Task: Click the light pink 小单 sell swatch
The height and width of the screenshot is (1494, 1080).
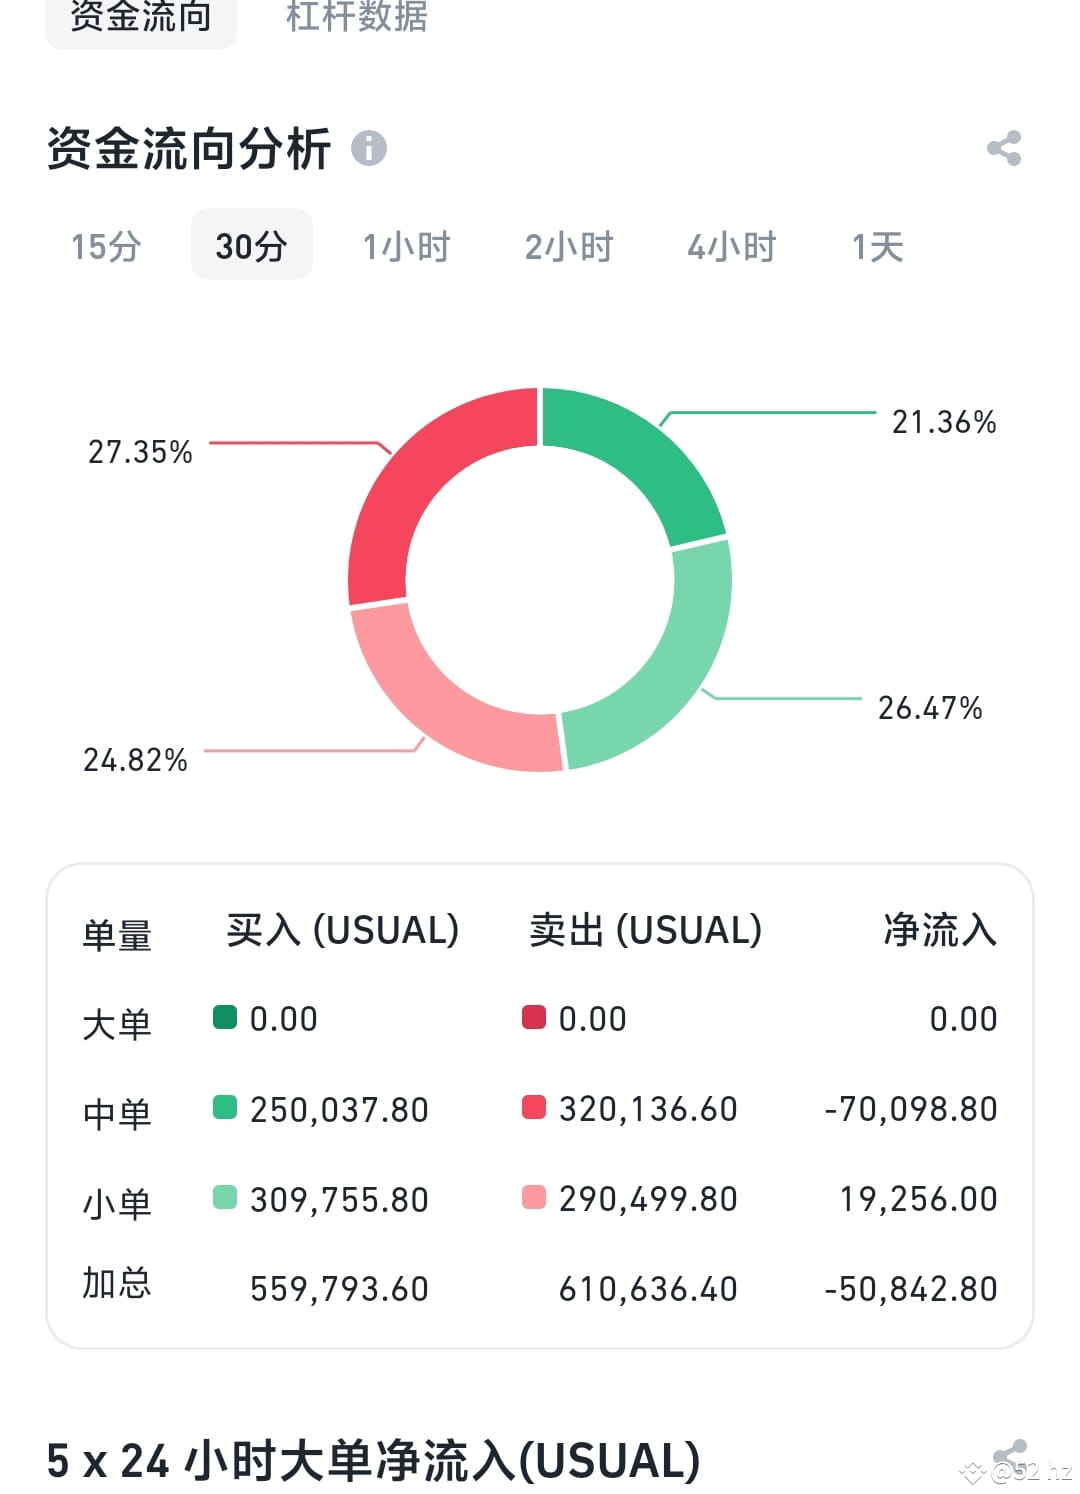Action: 536,1198
